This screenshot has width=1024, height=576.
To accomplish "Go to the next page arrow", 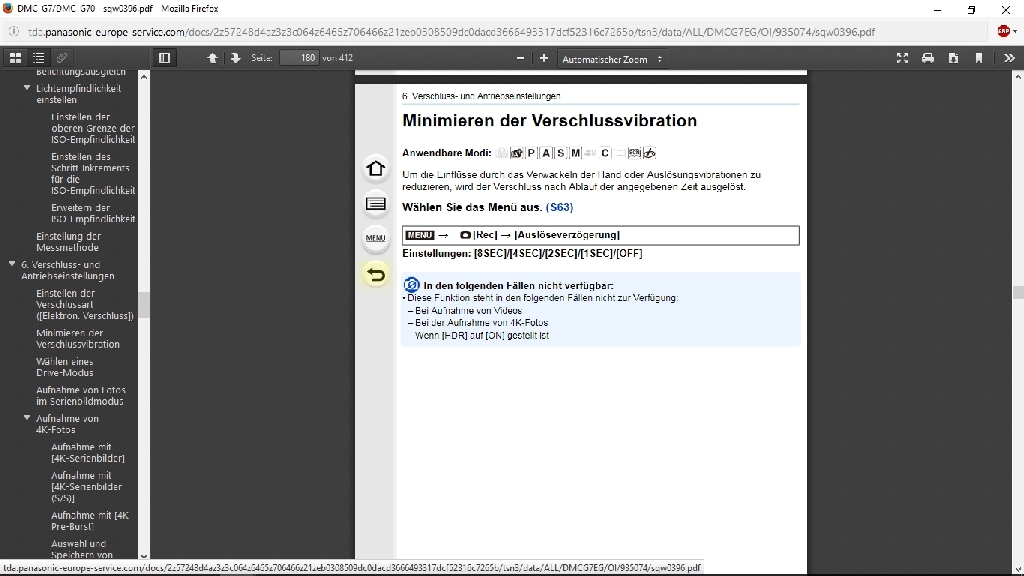I will click(236, 58).
